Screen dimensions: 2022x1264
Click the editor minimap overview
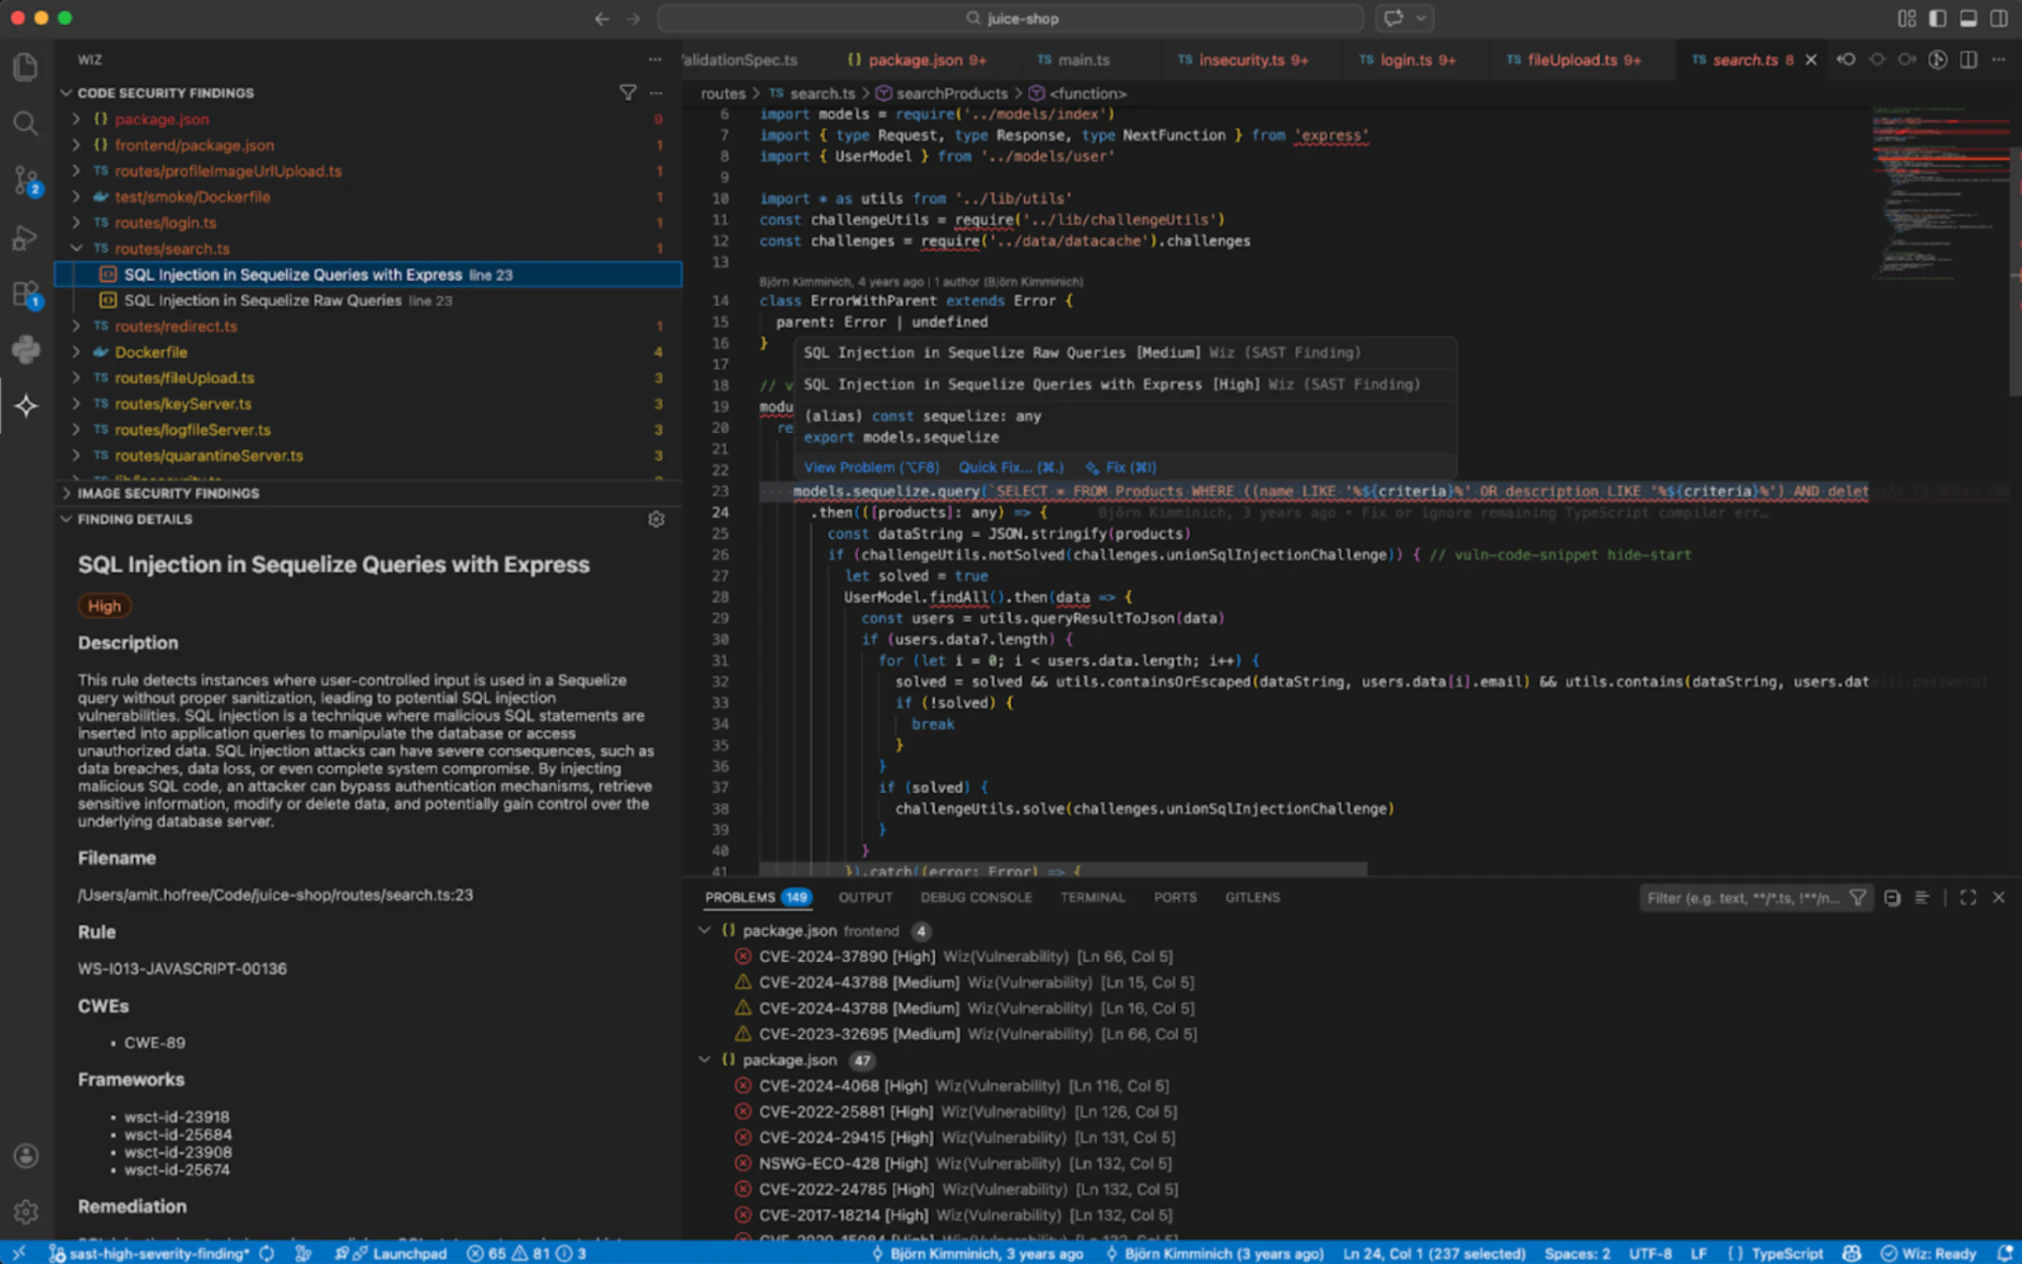pyautogui.click(x=1941, y=193)
